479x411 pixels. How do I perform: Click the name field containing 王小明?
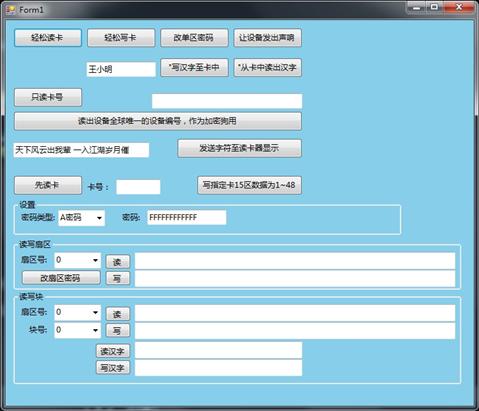121,69
